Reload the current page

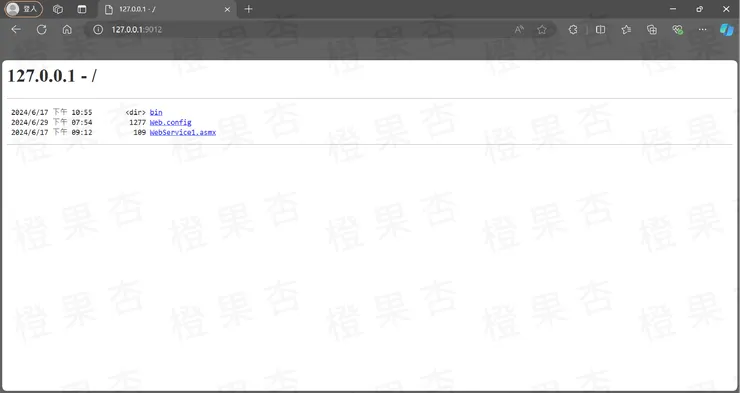coord(42,30)
